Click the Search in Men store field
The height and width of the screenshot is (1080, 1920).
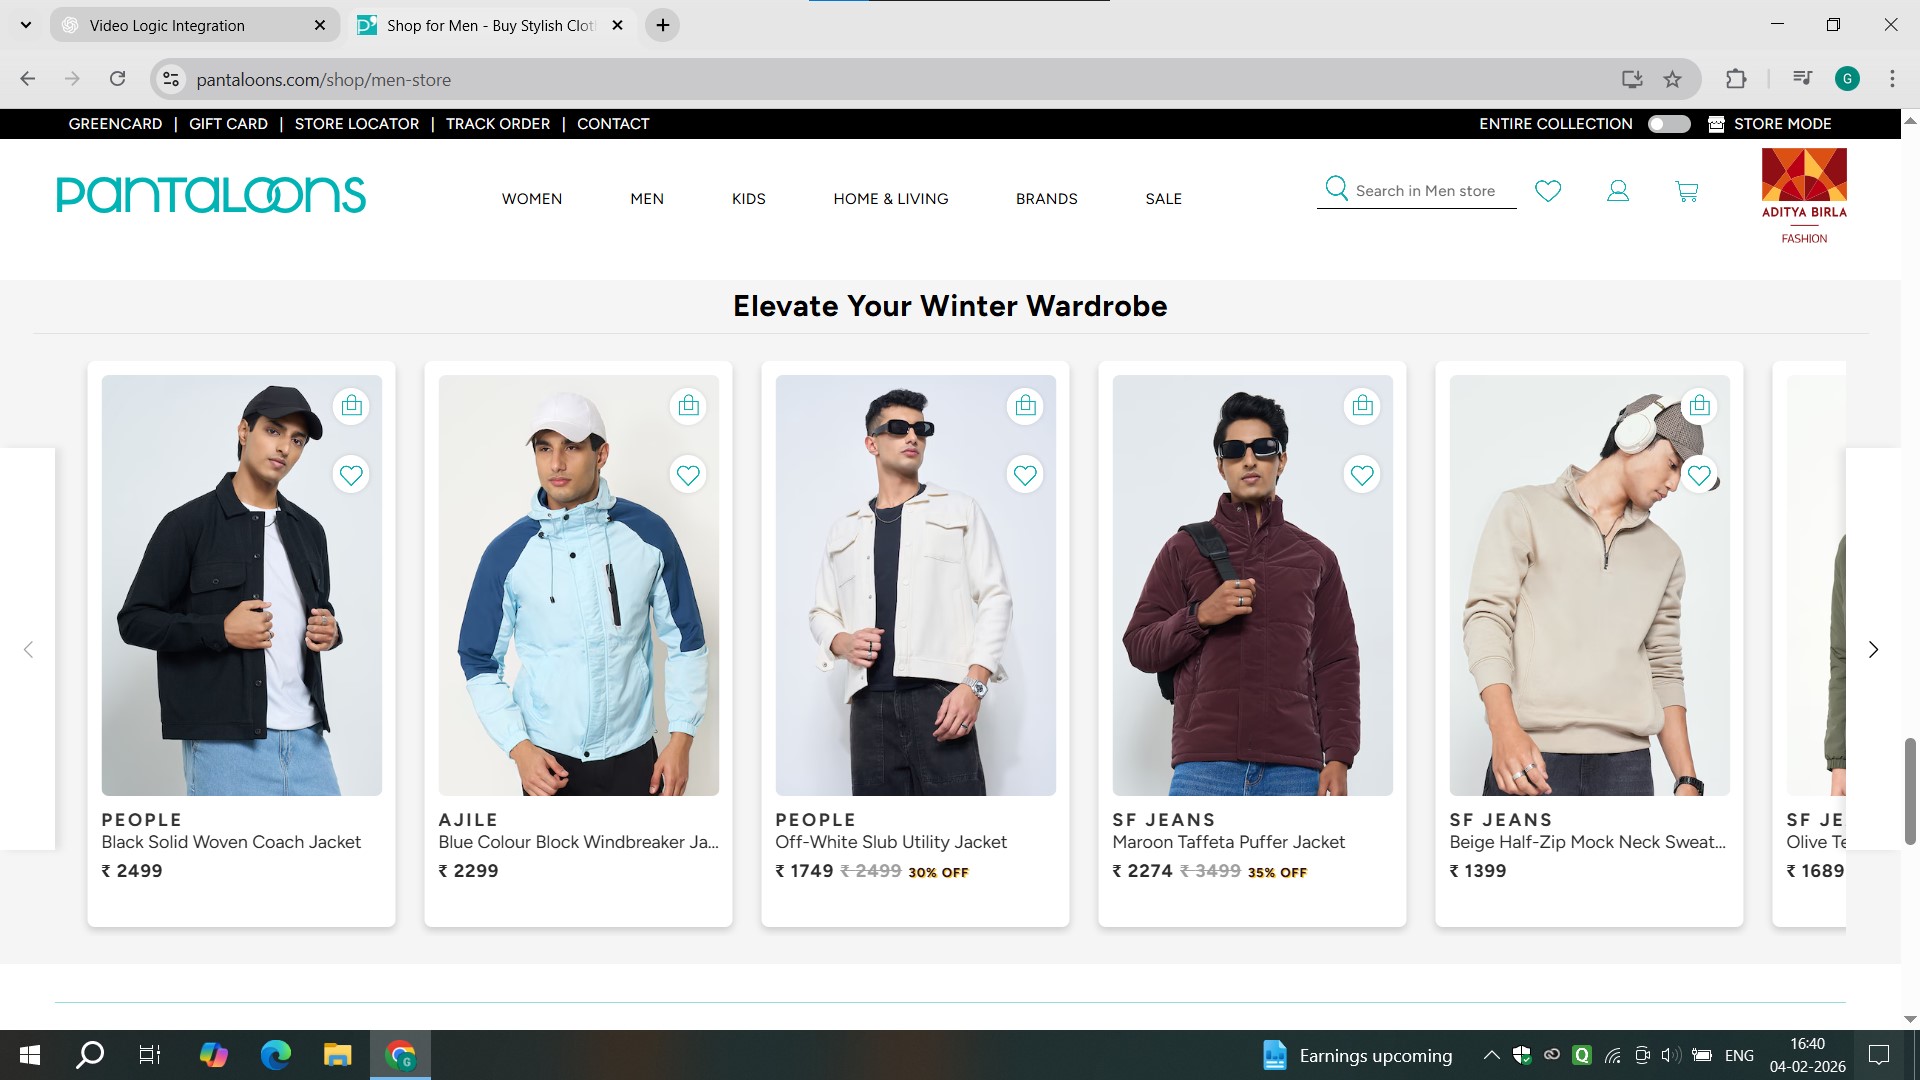(x=1425, y=191)
